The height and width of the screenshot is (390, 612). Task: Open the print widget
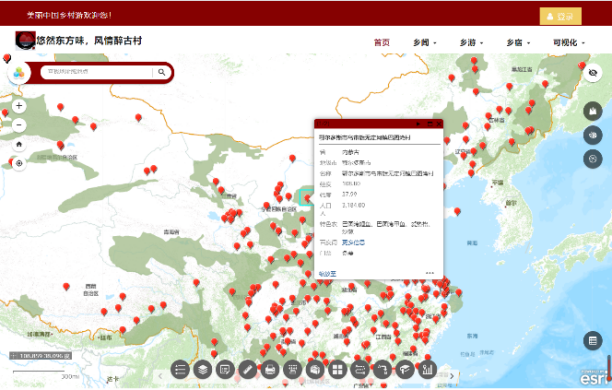[x=270, y=369]
